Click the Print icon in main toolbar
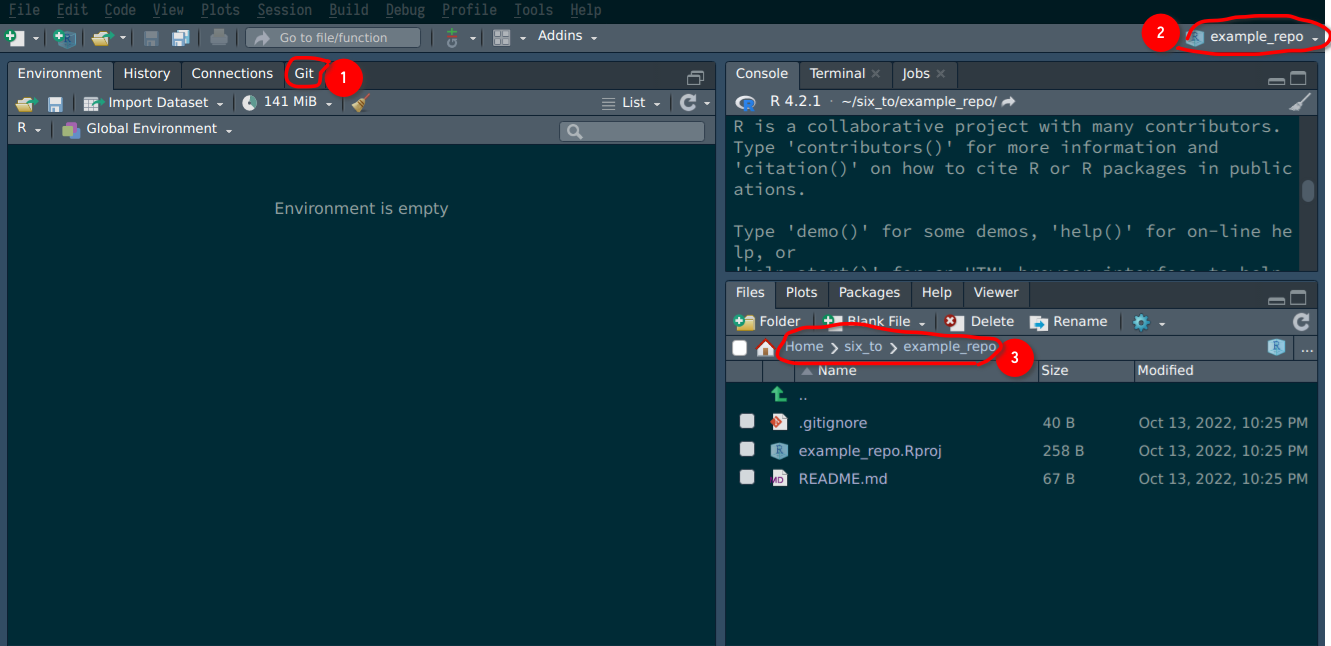 coord(219,37)
